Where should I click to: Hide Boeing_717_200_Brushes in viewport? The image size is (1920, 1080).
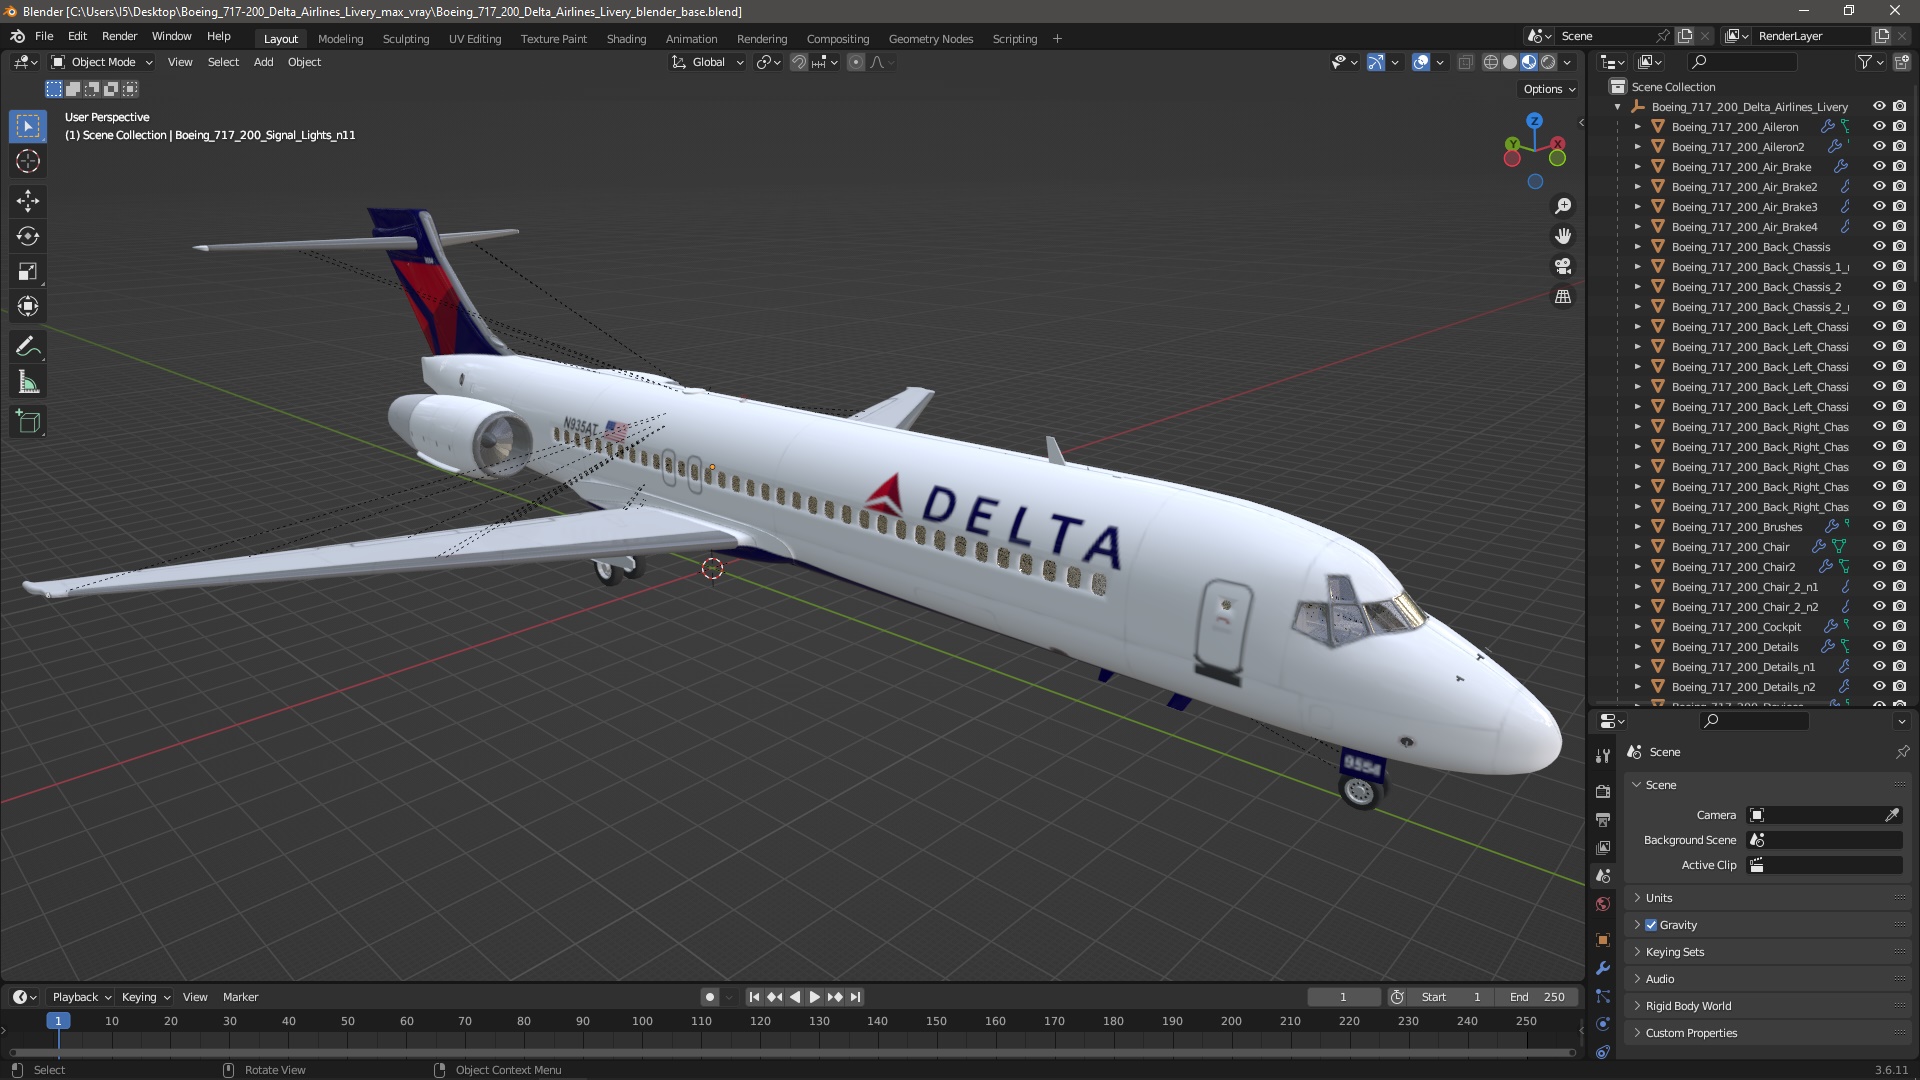pos(1879,526)
